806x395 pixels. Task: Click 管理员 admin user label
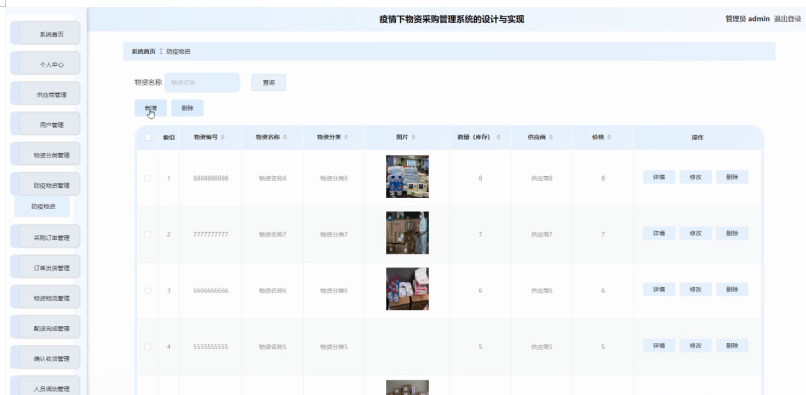[747, 19]
